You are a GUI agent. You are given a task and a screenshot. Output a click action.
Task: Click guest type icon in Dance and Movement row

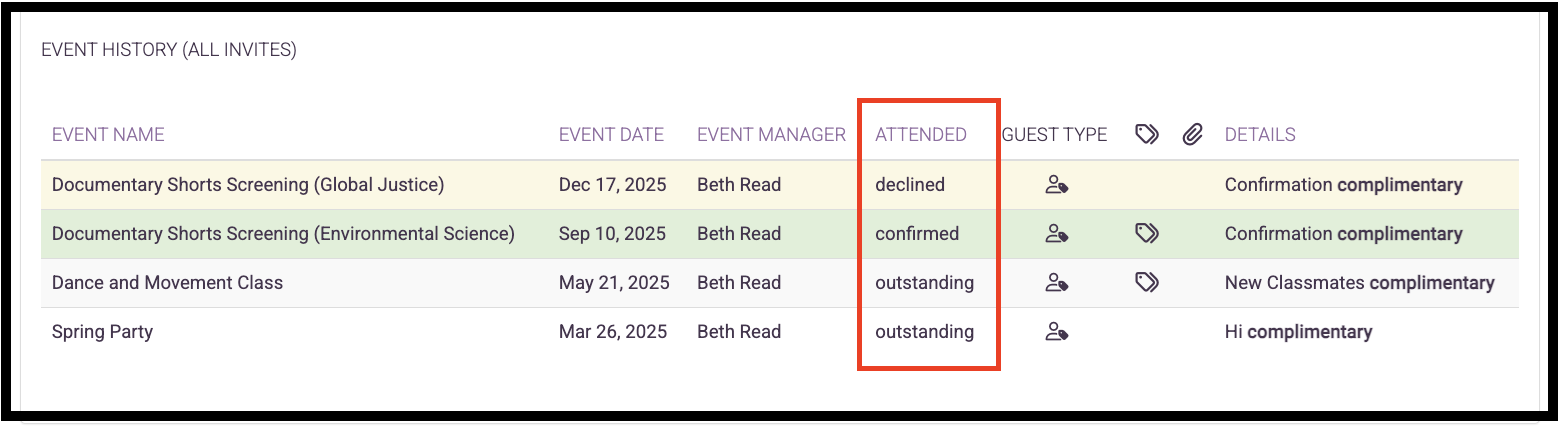point(1056,283)
